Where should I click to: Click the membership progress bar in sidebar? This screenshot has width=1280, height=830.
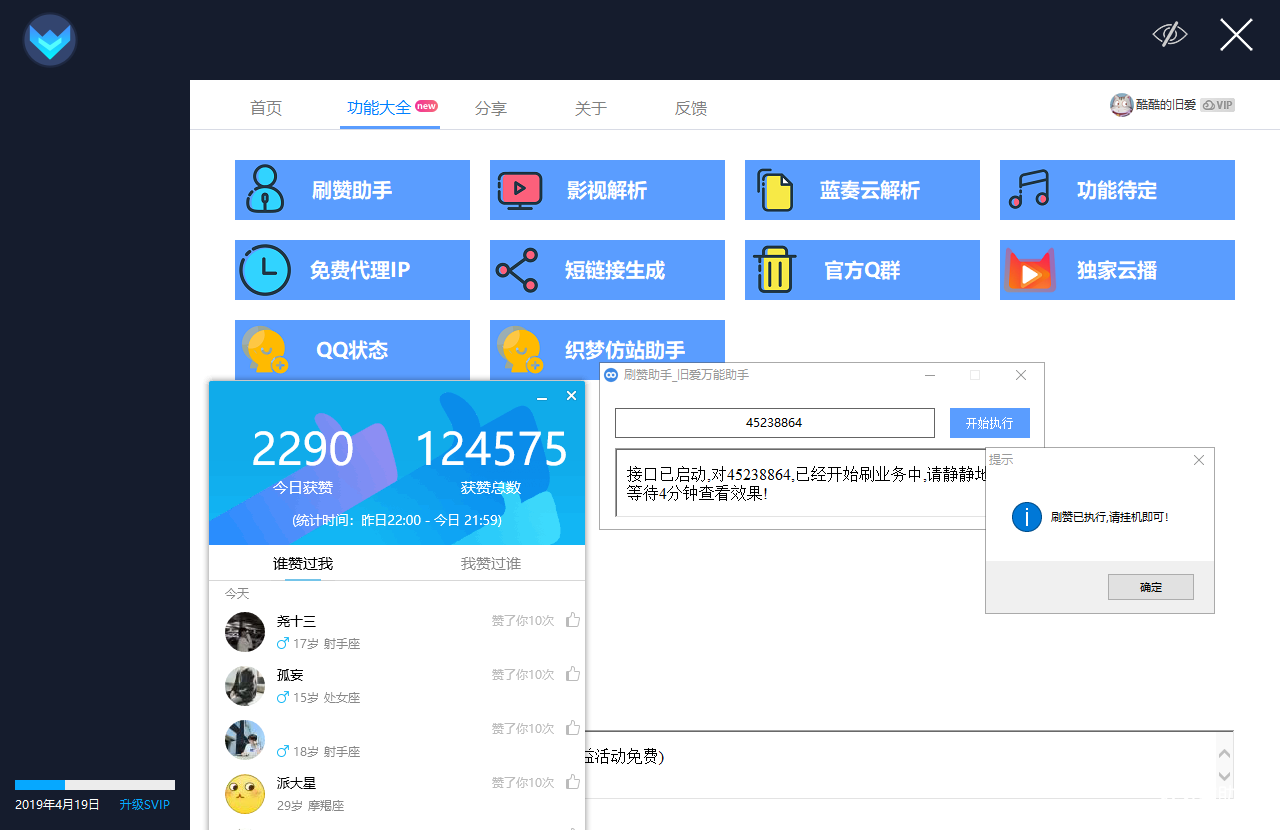(95, 785)
